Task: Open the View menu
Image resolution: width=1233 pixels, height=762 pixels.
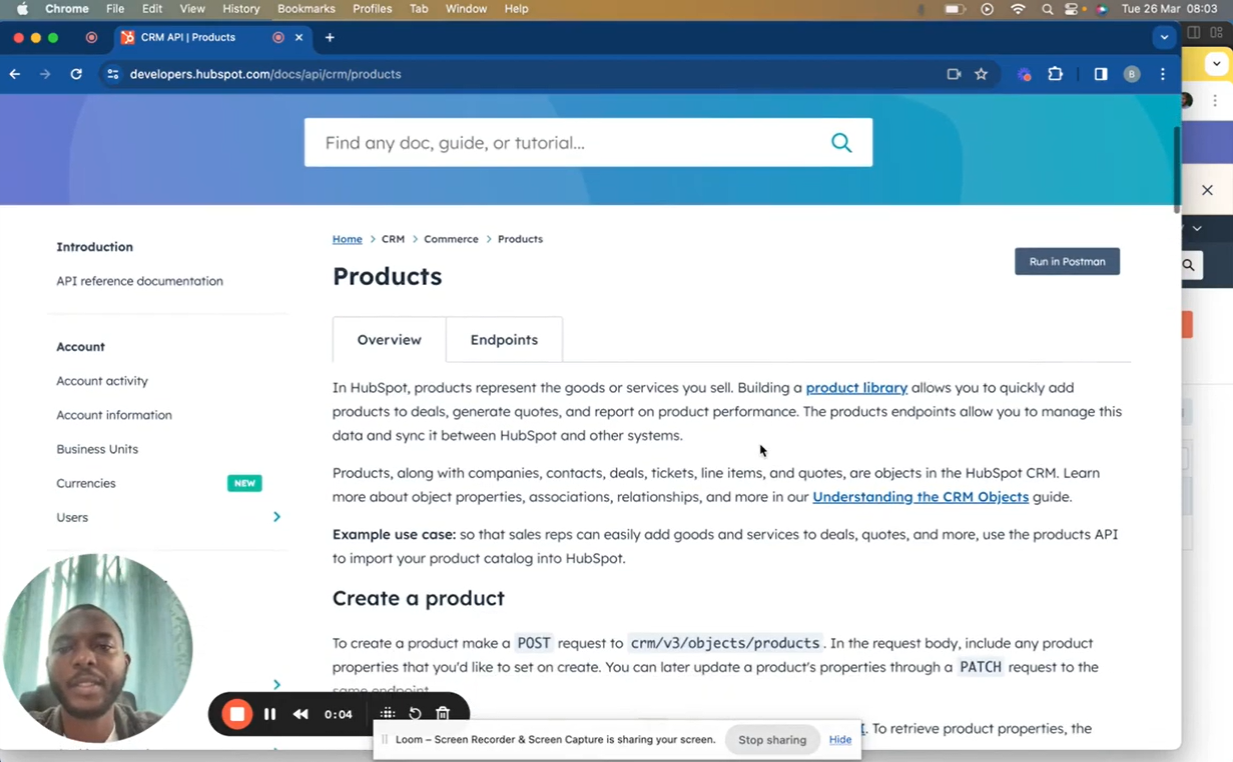Action: point(192,9)
